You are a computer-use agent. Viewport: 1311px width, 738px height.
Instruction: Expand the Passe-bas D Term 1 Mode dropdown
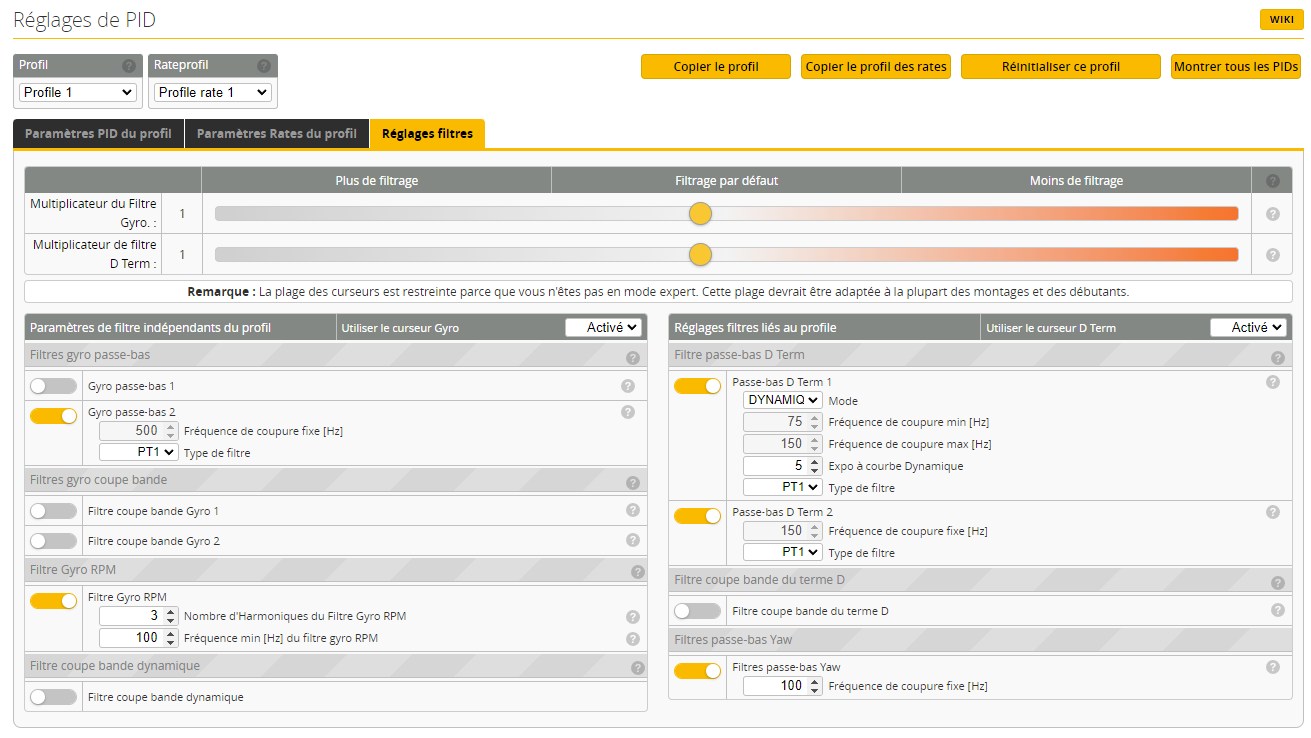[x=782, y=400]
